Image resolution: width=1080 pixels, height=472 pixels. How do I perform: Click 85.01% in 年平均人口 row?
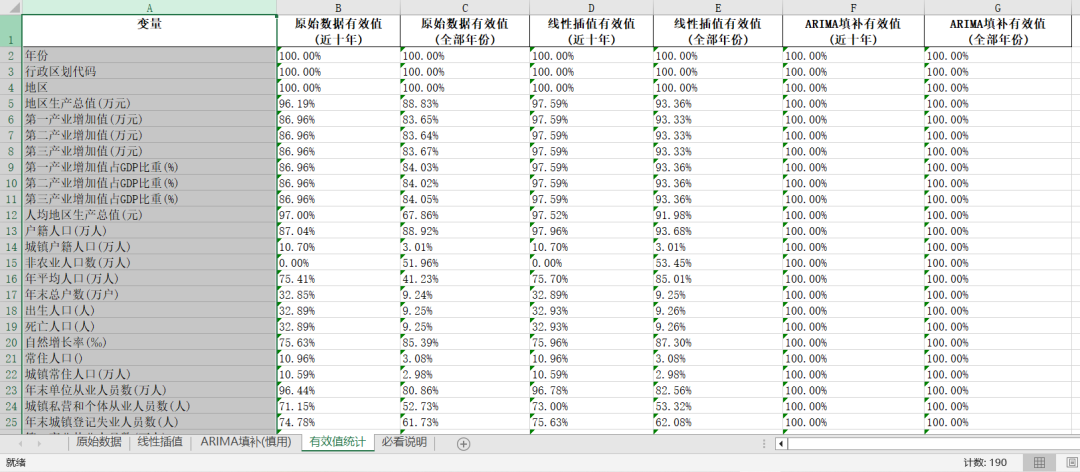click(x=718, y=278)
